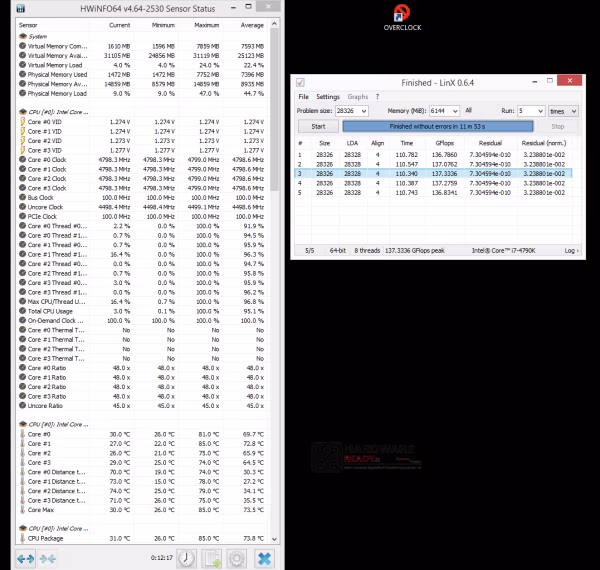The width and height of the screenshot is (600, 570).
Task: Click the logging start document icon
Action: (212, 559)
